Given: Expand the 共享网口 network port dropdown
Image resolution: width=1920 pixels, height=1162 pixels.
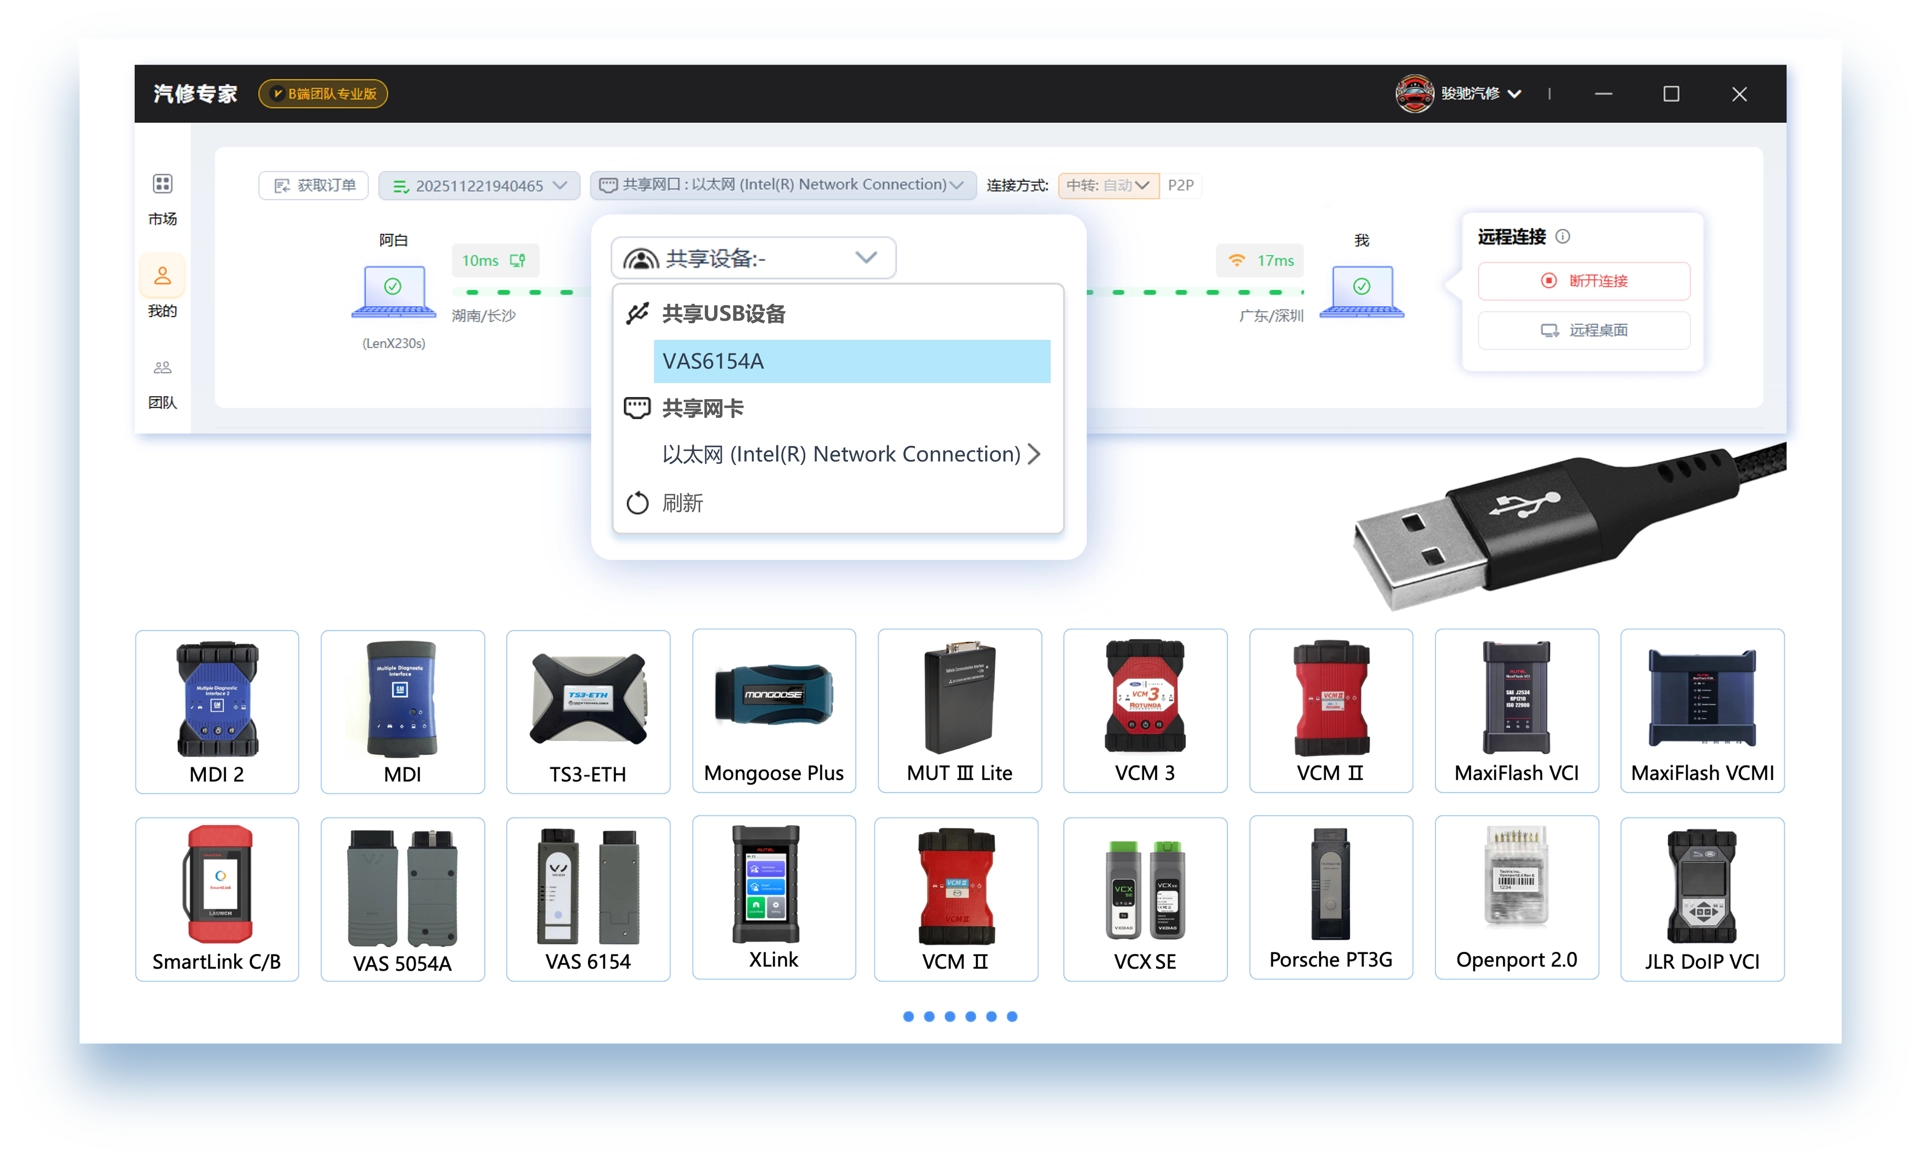Looking at the screenshot, I should coord(782,185).
